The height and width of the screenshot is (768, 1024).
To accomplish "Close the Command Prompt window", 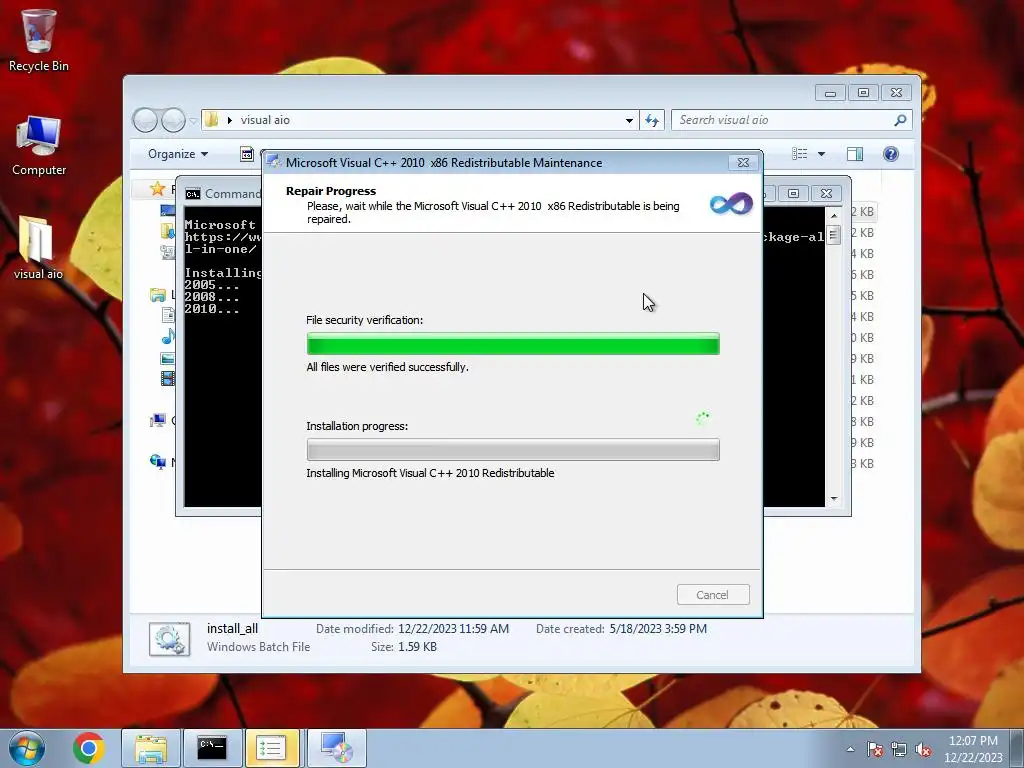I will [826, 193].
